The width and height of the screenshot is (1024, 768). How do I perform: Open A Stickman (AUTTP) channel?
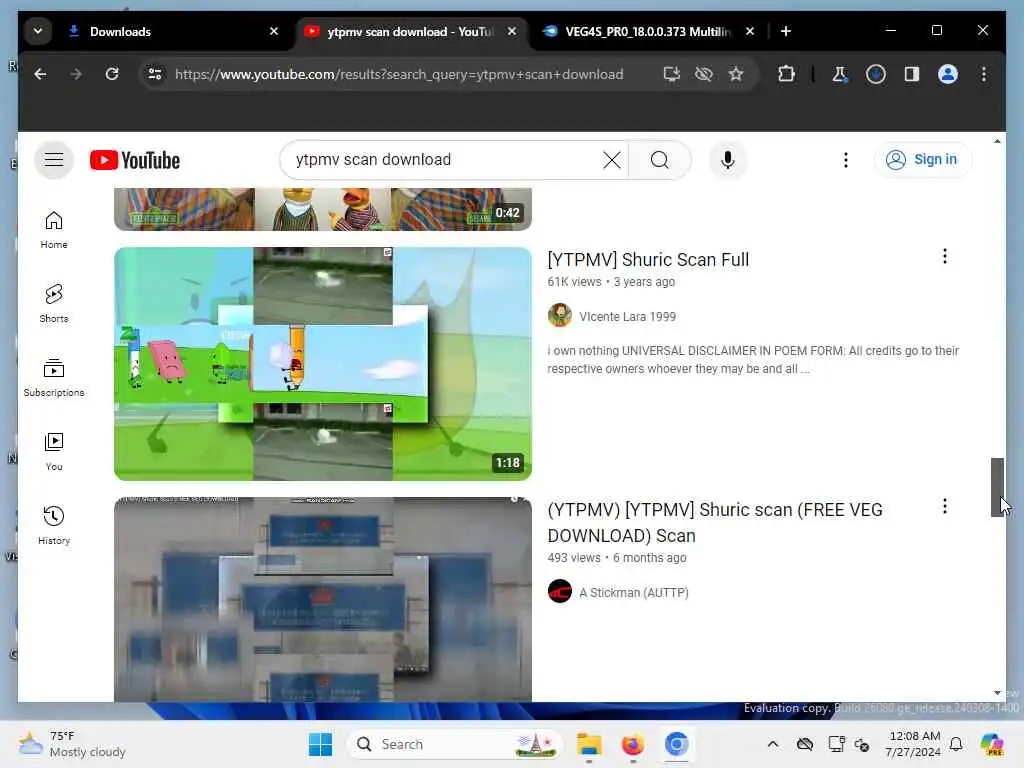(x=633, y=593)
